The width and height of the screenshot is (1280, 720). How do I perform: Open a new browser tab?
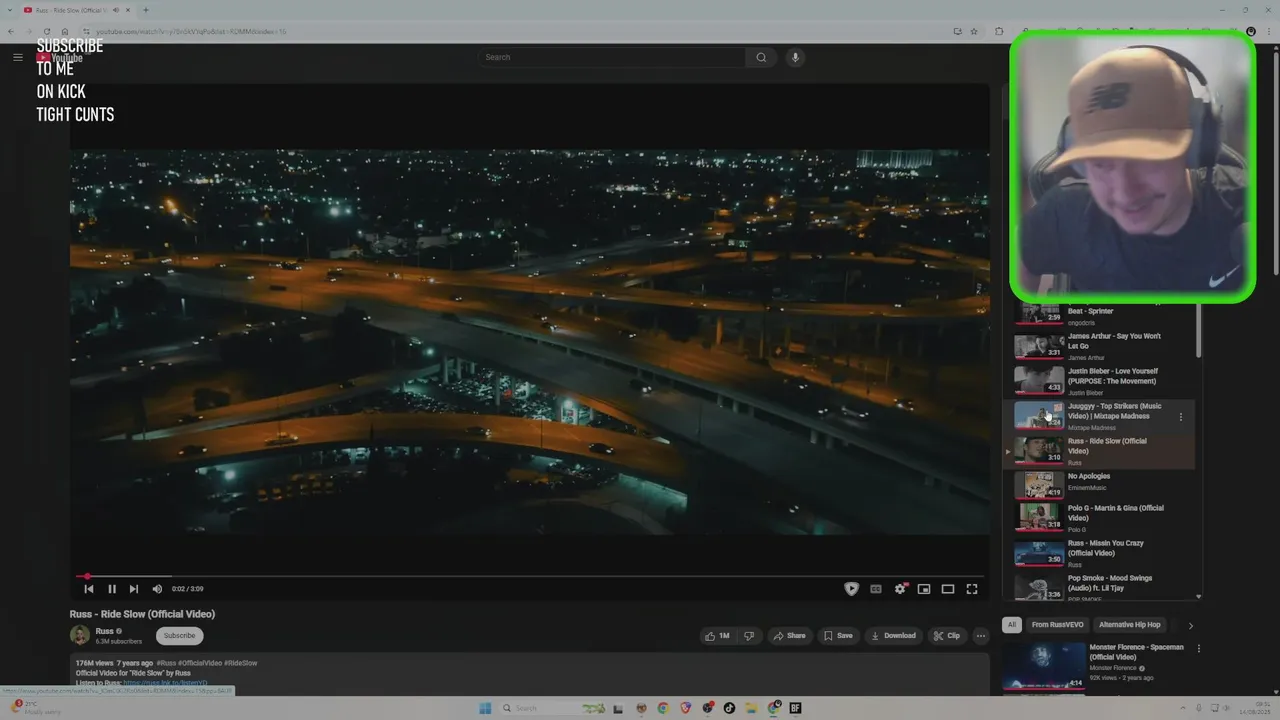(146, 10)
